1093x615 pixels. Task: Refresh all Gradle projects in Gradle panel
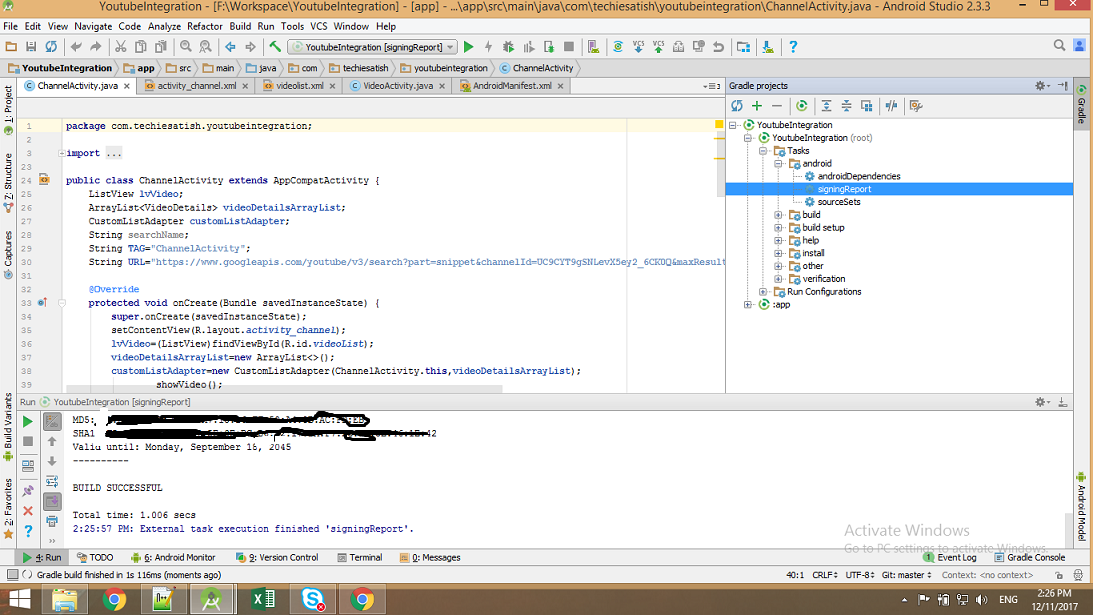click(x=737, y=106)
